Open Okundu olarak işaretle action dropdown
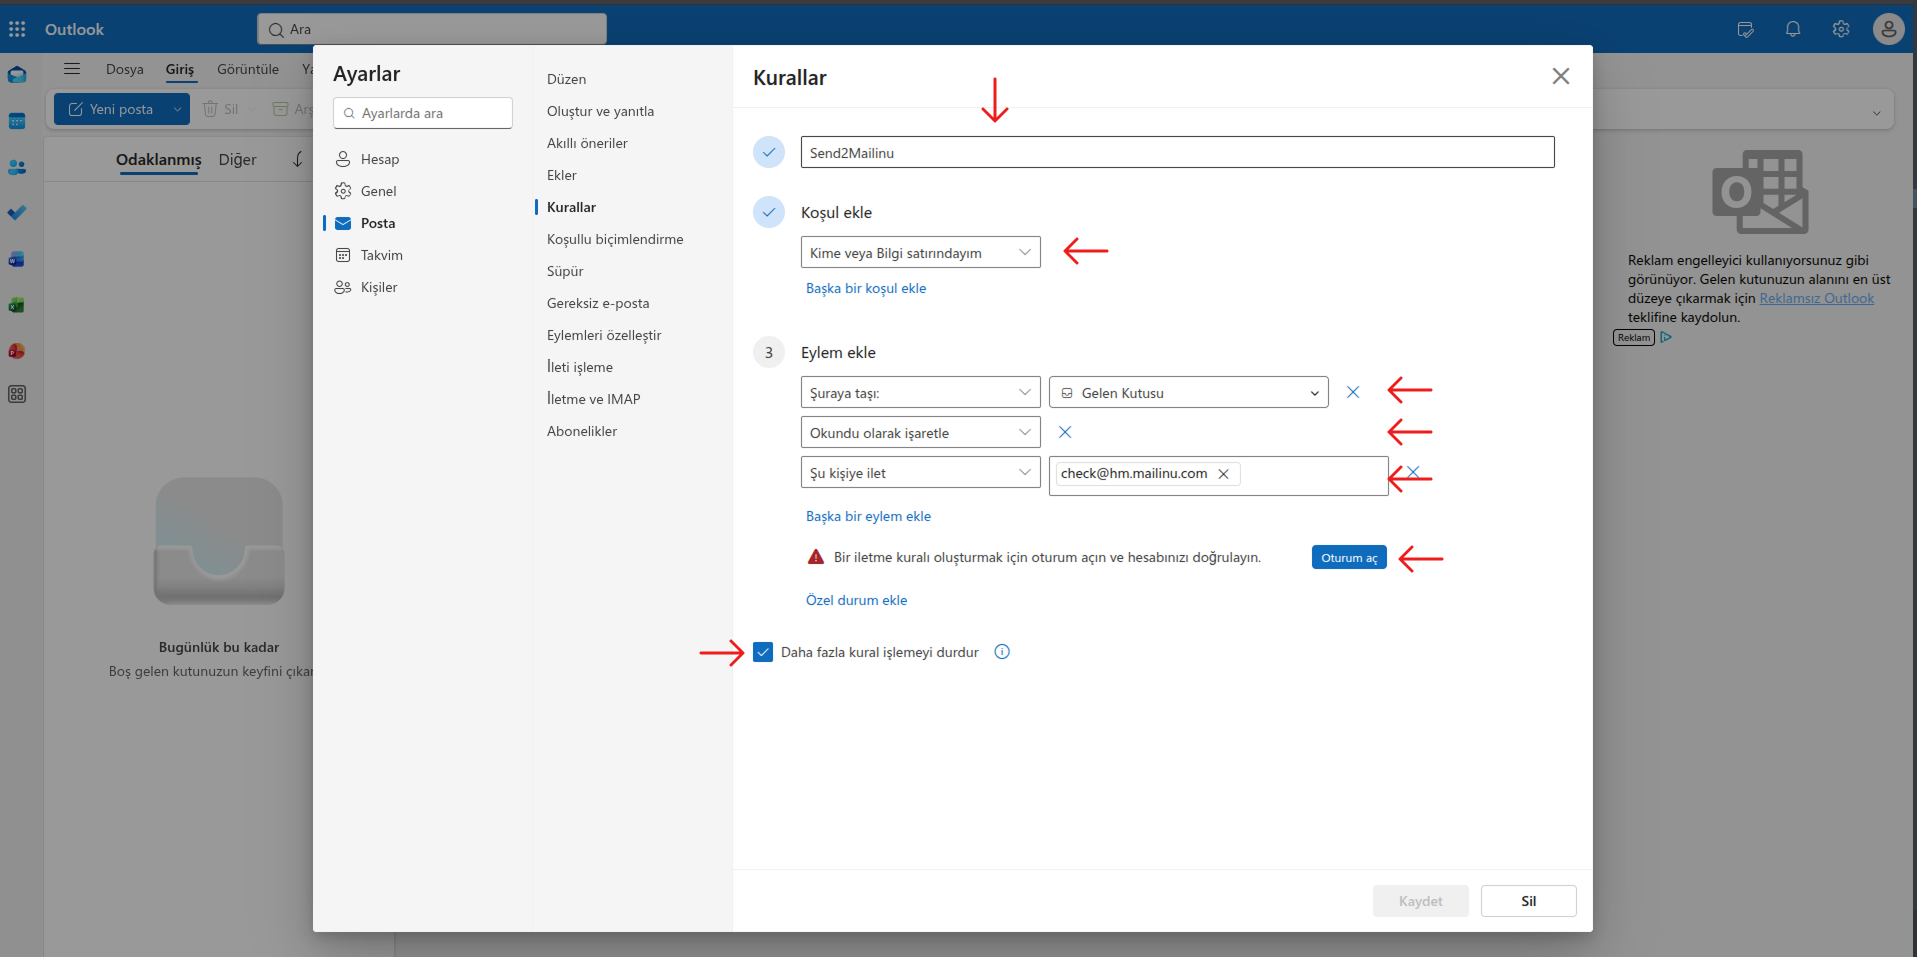The width and height of the screenshot is (1917, 957). click(921, 432)
